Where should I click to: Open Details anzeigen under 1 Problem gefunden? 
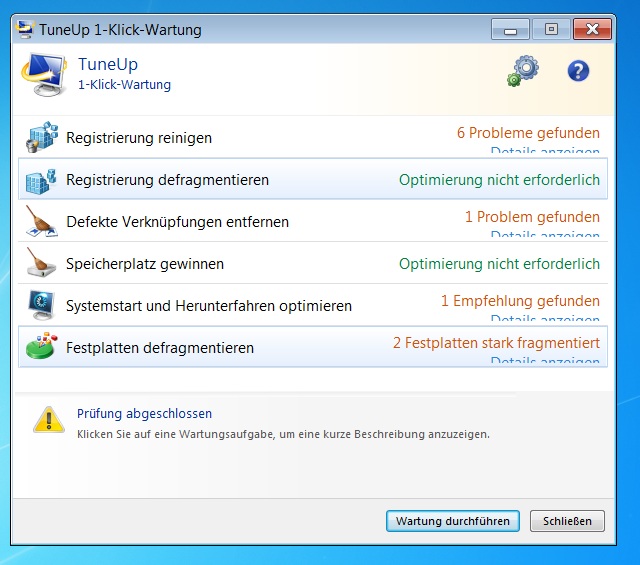[545, 235]
